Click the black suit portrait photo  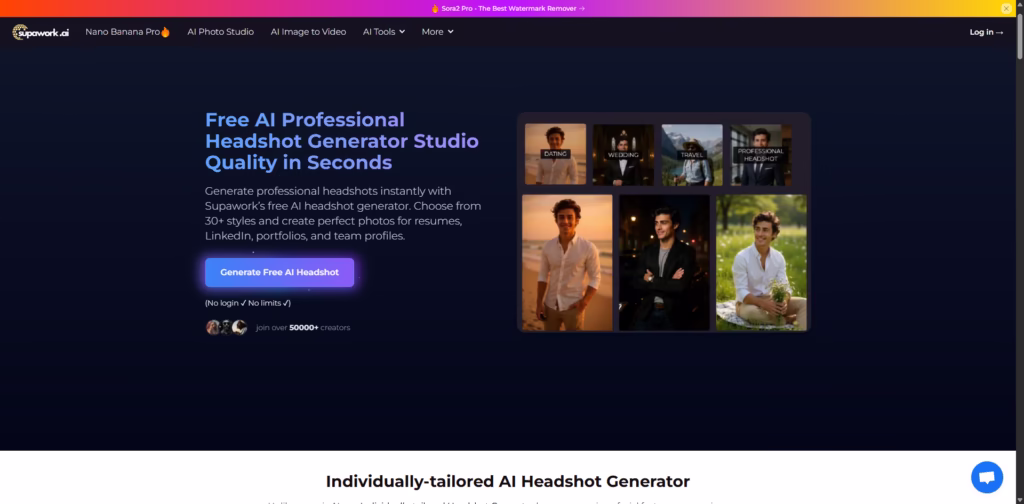pyautogui.click(x=664, y=262)
